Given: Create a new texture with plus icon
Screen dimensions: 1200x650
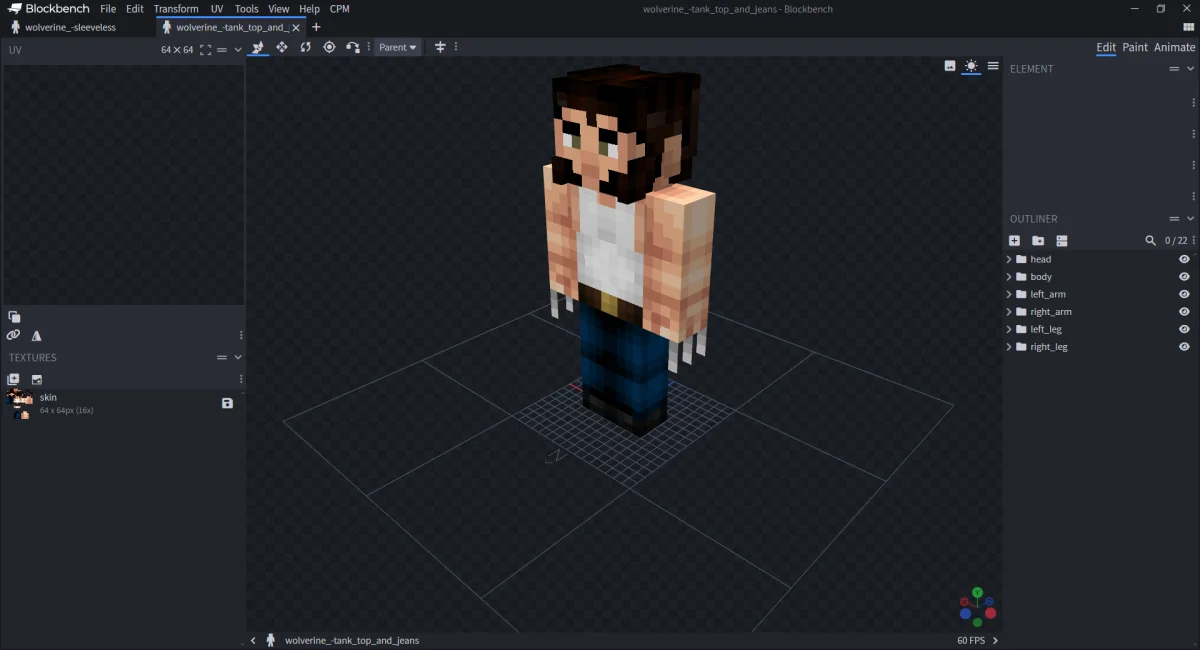Looking at the screenshot, I should 13,379.
